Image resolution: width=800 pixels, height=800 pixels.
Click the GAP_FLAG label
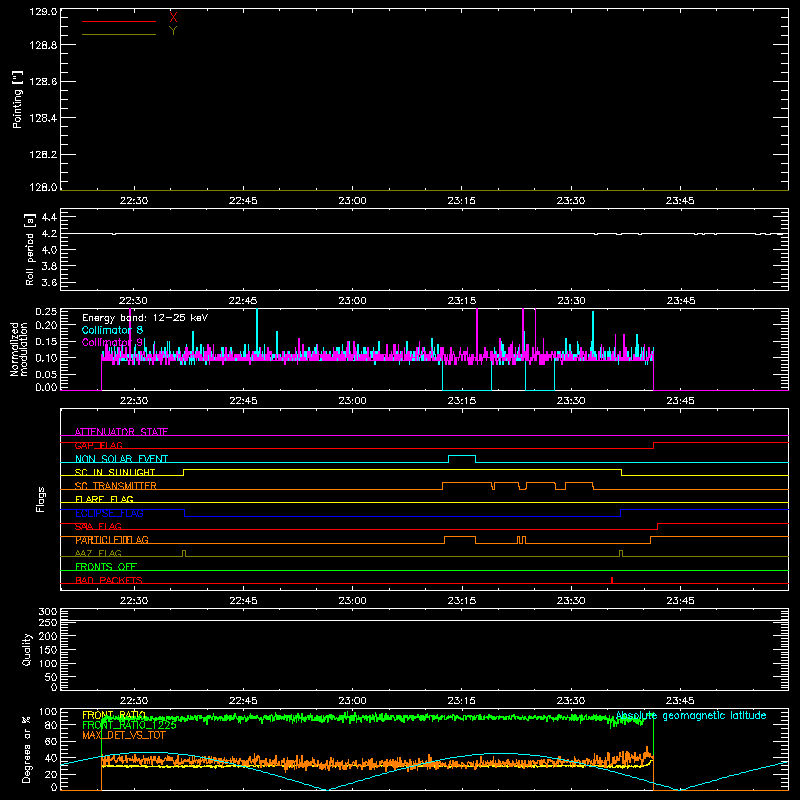coord(98,445)
